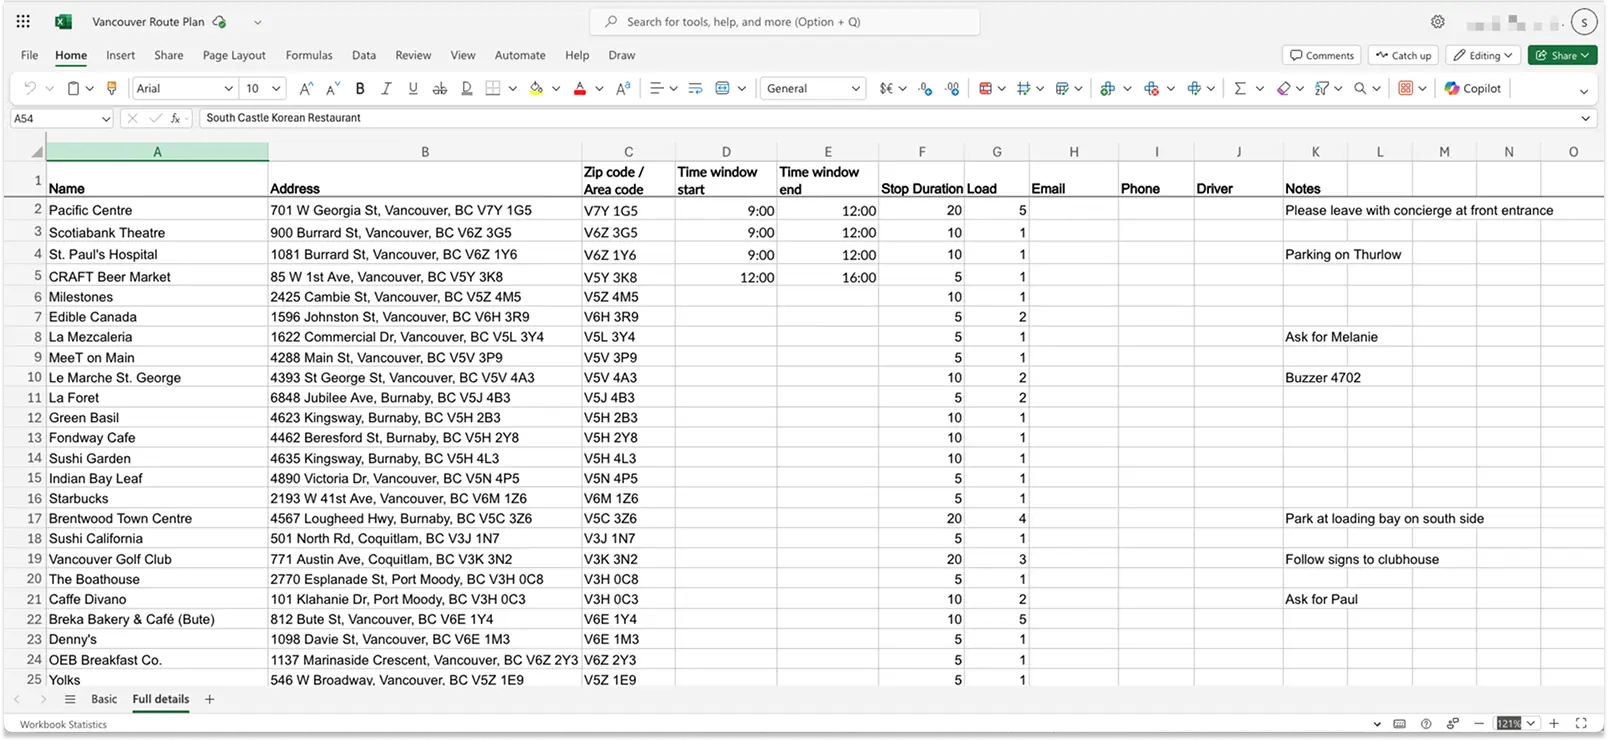Toggle underline formatting
The width and height of the screenshot is (1608, 741).
pyautogui.click(x=413, y=88)
